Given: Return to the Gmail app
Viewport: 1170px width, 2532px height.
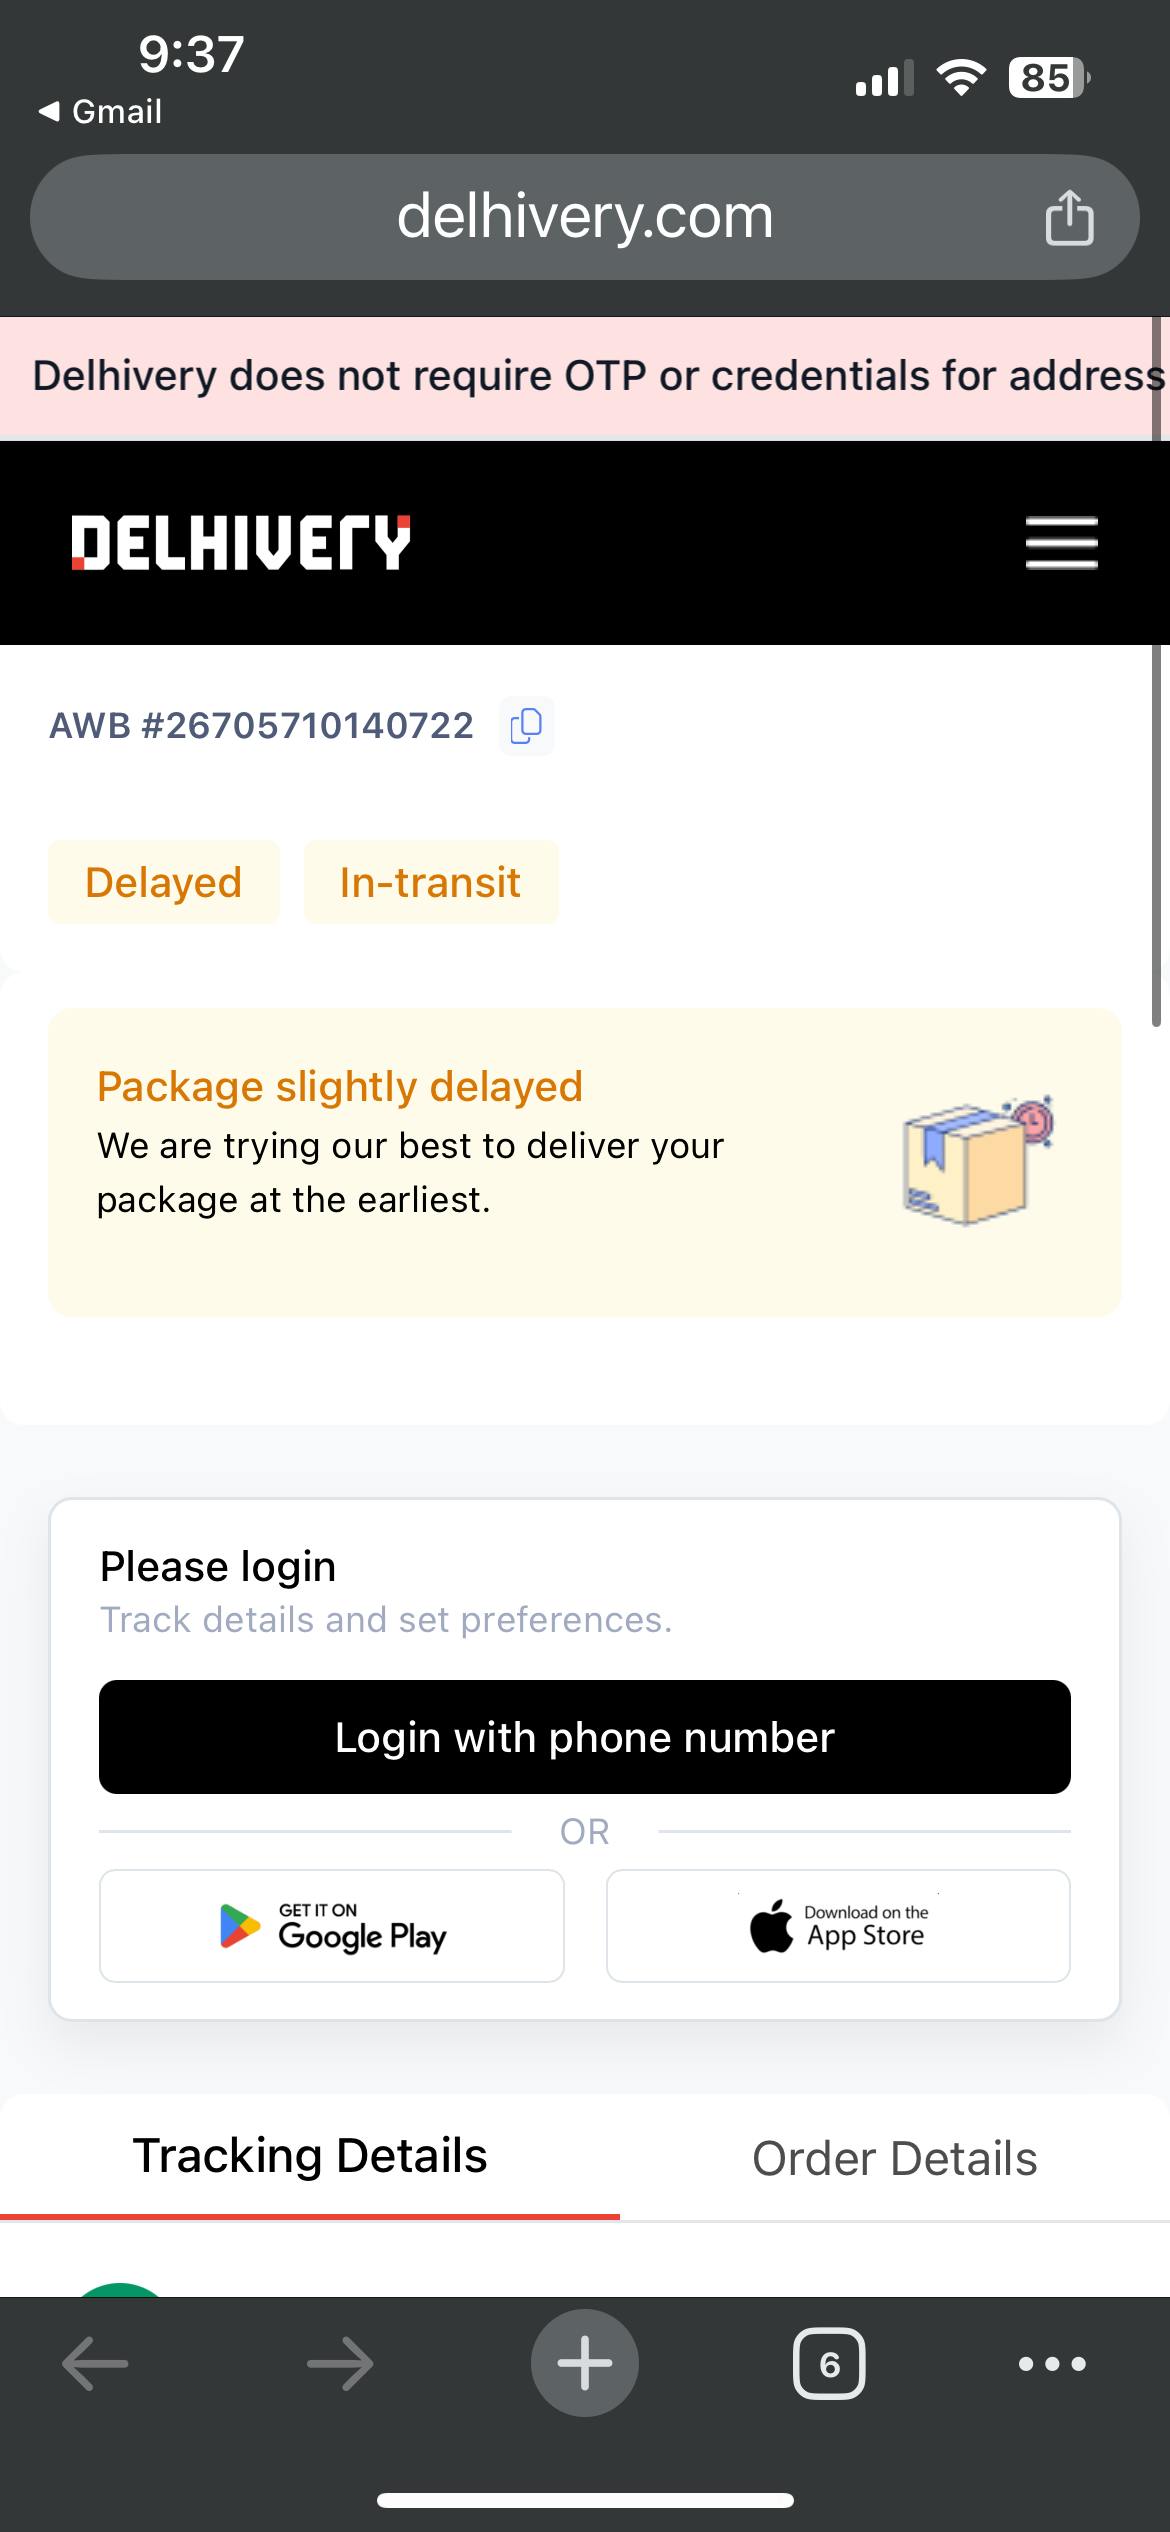Looking at the screenshot, I should [x=100, y=111].
